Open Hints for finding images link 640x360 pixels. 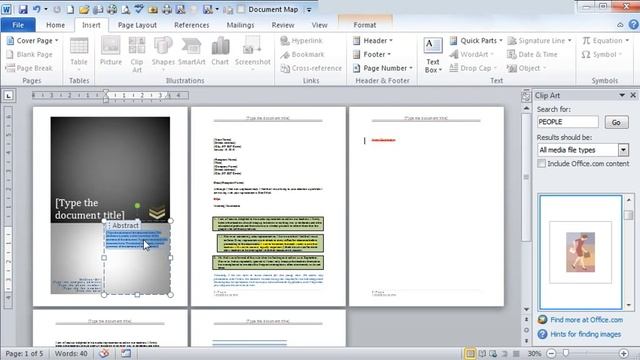pyautogui.click(x=585, y=334)
